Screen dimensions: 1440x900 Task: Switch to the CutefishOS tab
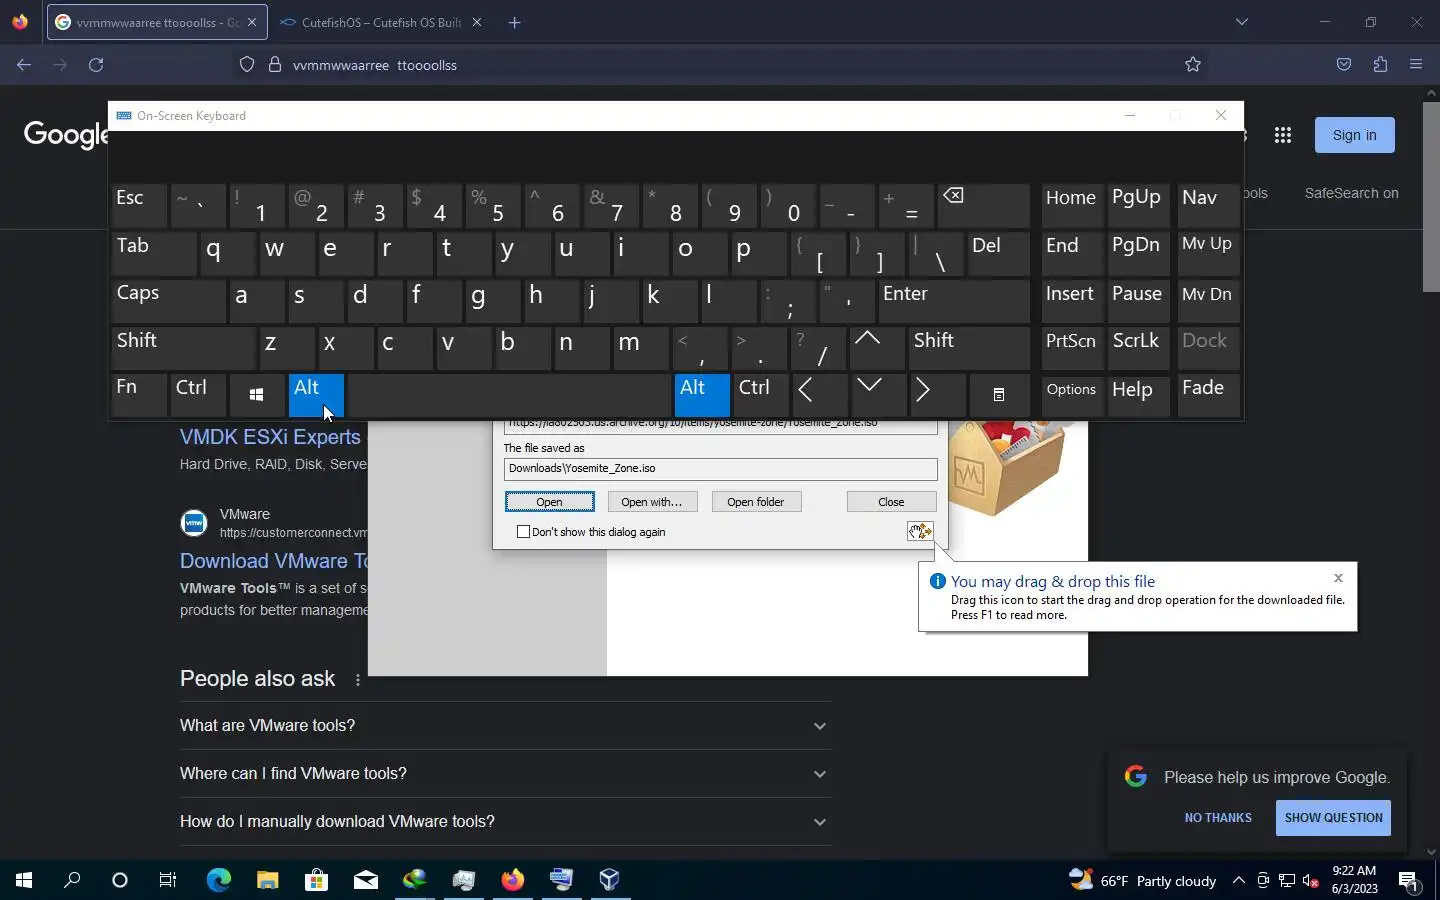[380, 22]
